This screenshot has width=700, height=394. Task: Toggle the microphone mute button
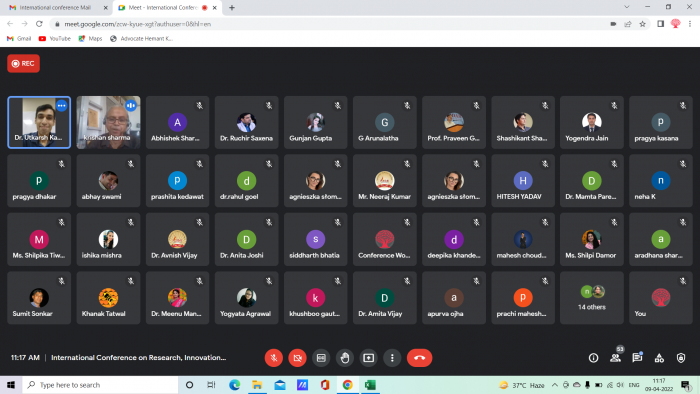(274, 358)
